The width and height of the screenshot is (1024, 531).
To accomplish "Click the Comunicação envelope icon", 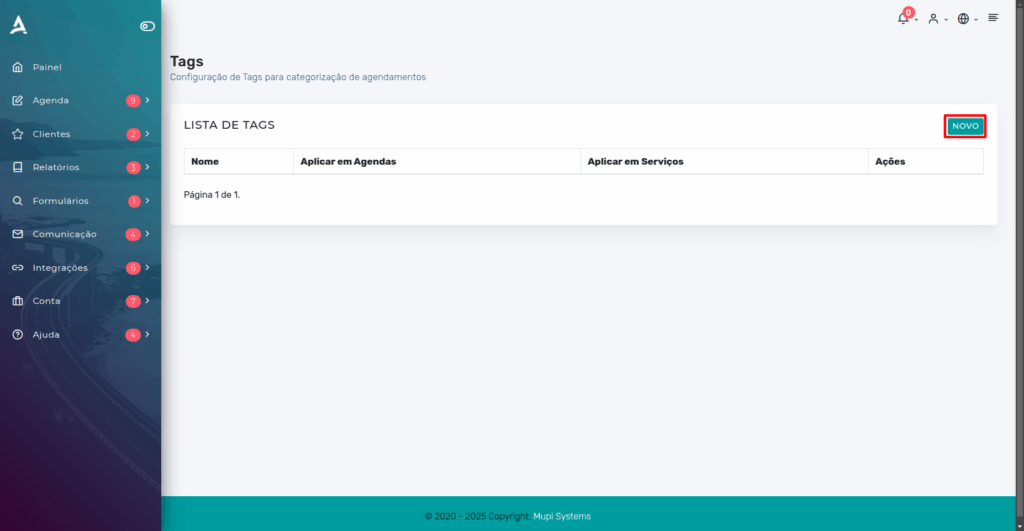I will pyautogui.click(x=18, y=234).
